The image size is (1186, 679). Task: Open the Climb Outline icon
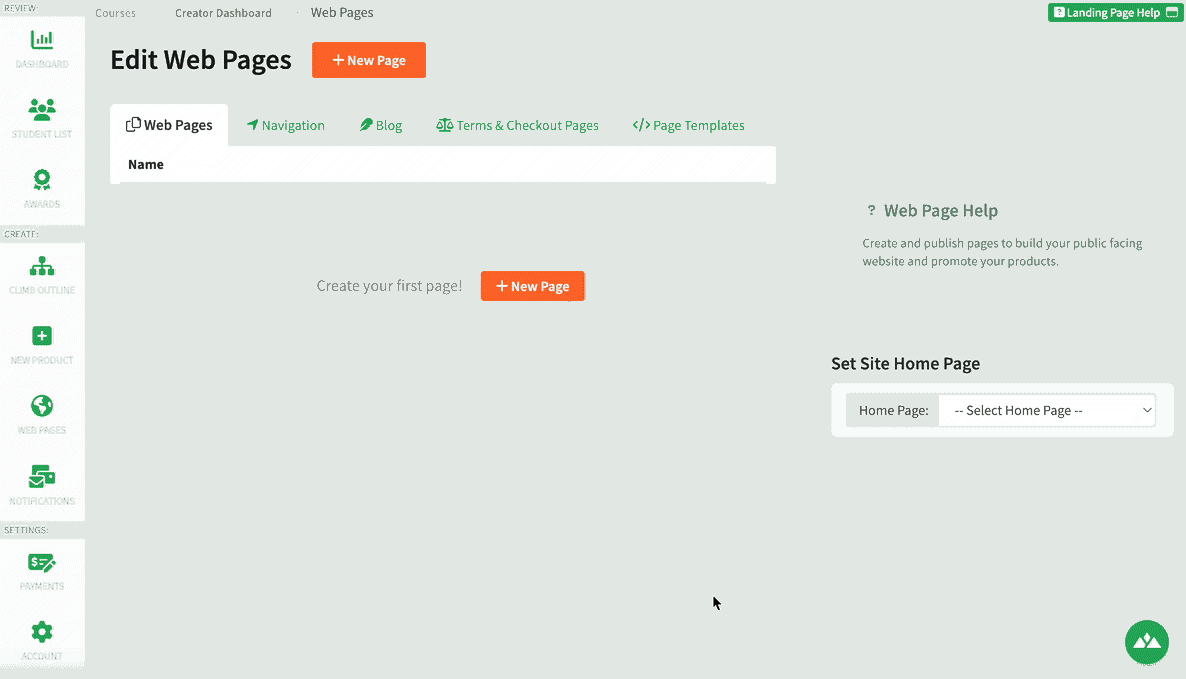pyautogui.click(x=42, y=265)
